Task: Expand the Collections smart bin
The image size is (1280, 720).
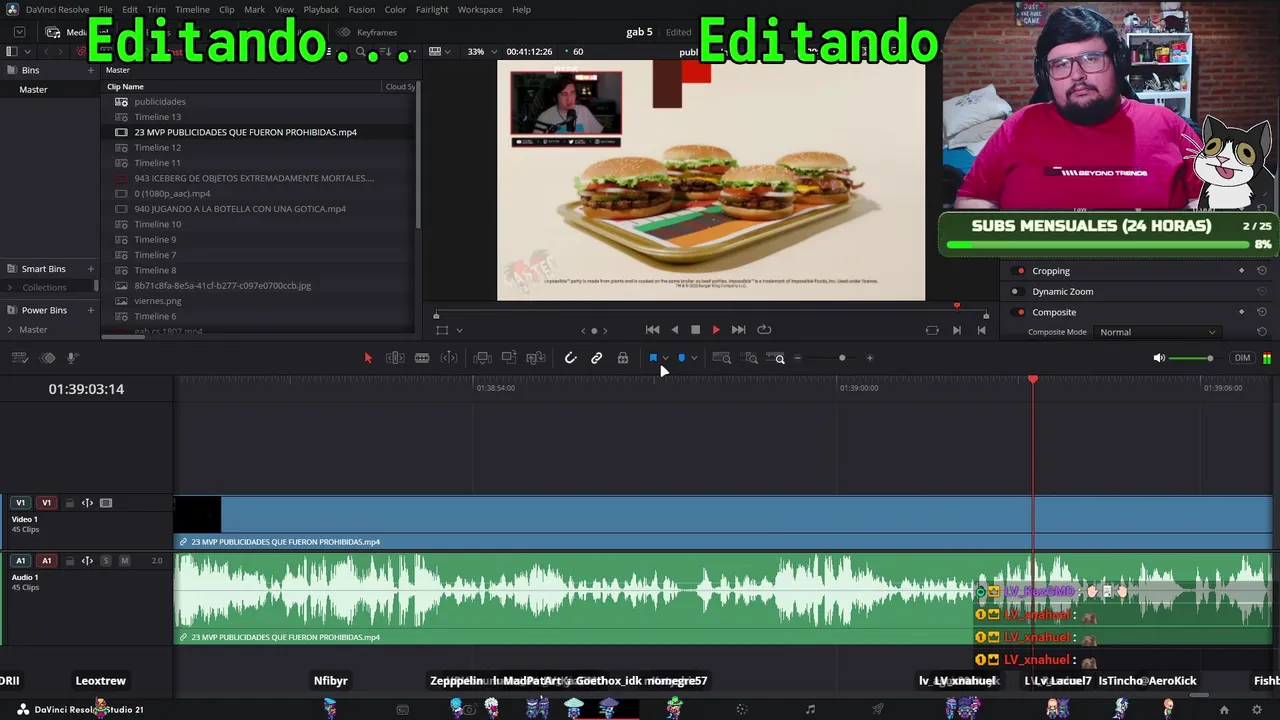Action: point(10,288)
